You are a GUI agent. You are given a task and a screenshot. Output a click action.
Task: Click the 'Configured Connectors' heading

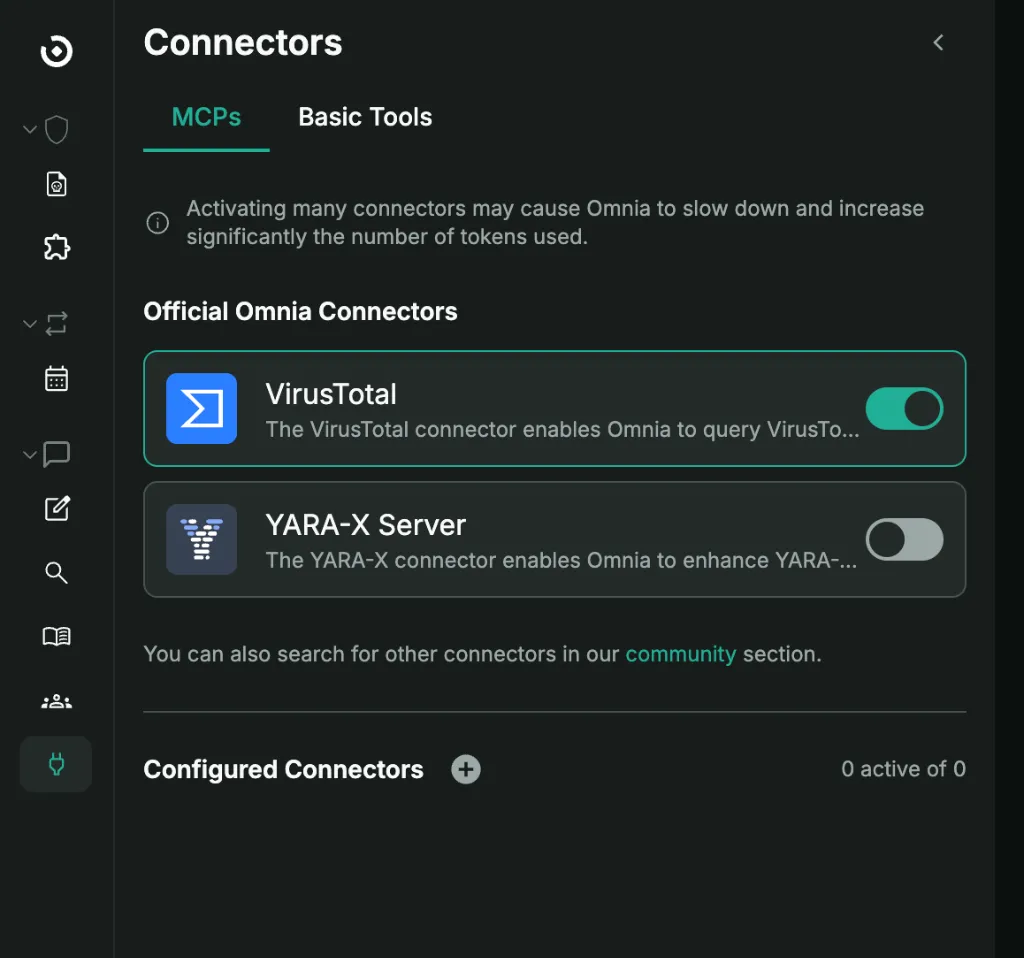tap(283, 770)
